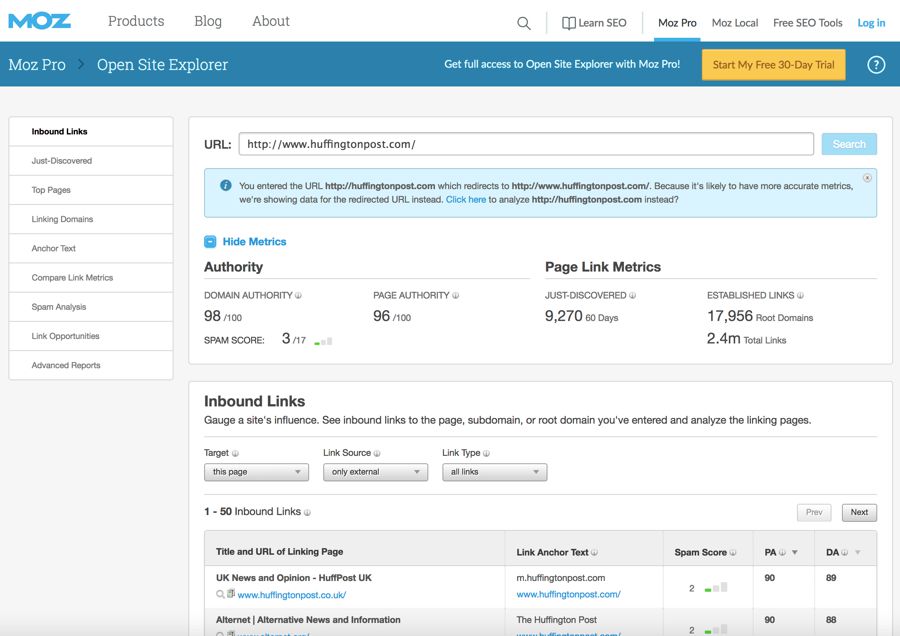Open the Link Type dropdown showing all links
Image resolution: width=900 pixels, height=636 pixels.
point(494,472)
